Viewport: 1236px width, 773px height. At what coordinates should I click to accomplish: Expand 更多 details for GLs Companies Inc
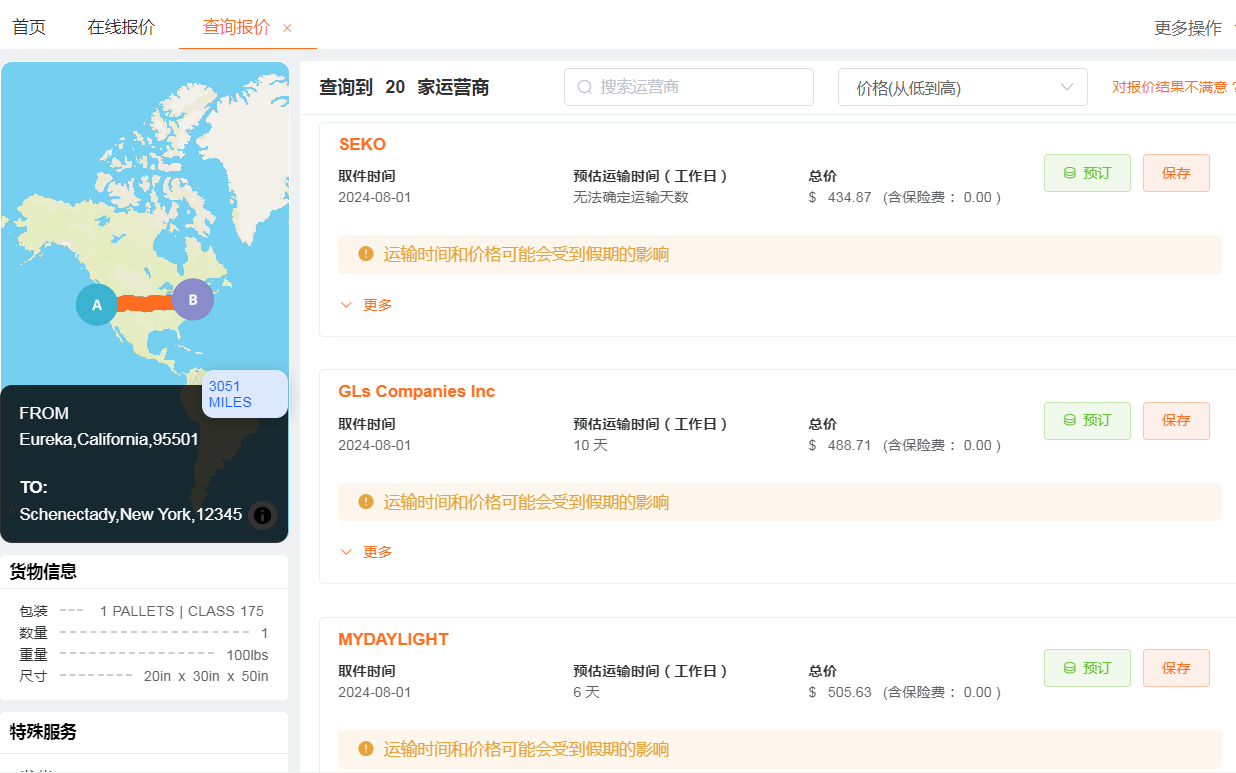point(366,552)
